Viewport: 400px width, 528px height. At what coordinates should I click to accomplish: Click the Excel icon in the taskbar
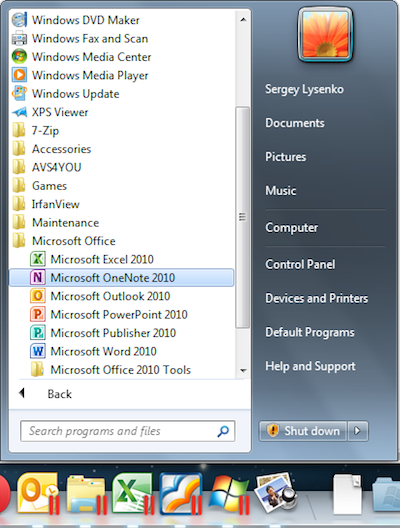(132, 493)
